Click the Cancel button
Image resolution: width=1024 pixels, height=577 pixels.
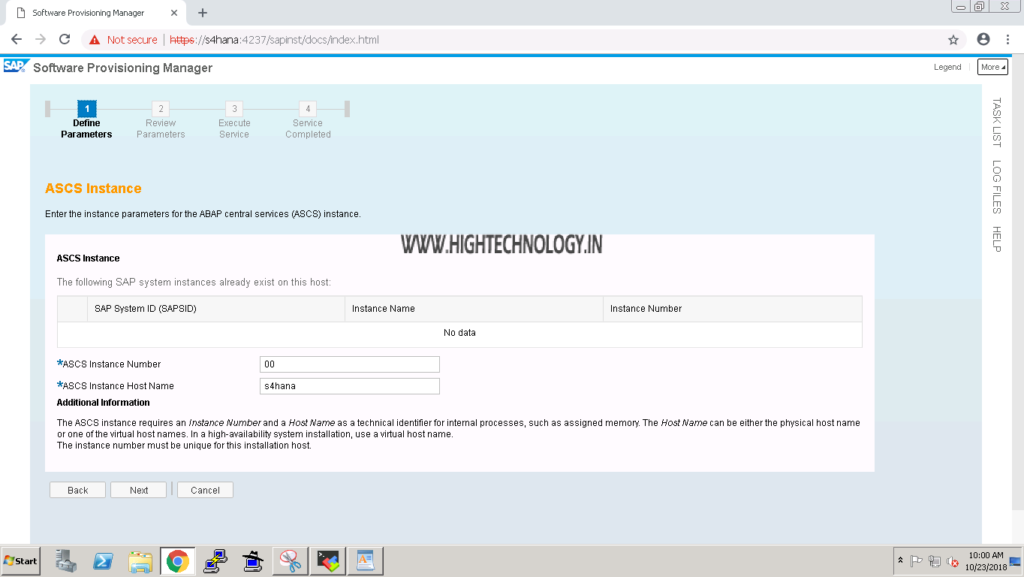click(205, 490)
